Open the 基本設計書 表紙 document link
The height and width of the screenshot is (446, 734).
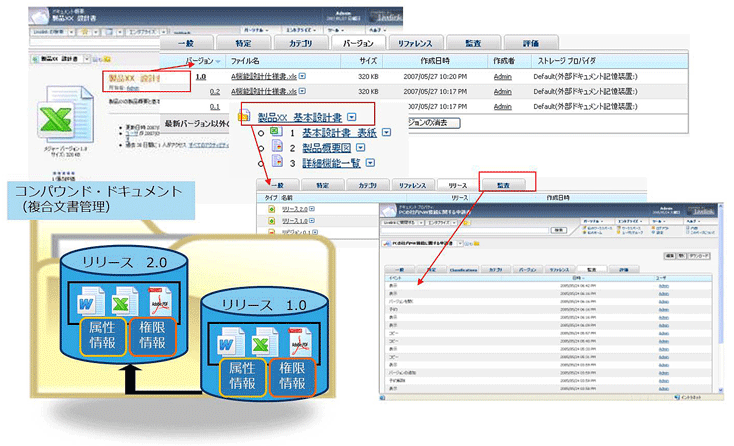pos(317,132)
